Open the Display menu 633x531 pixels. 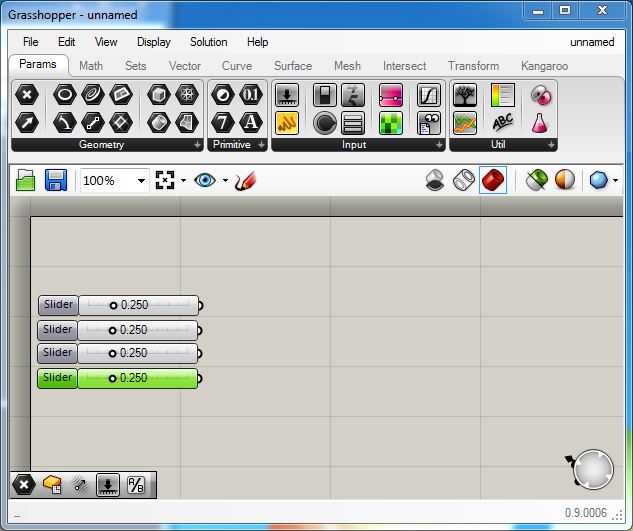pos(154,42)
